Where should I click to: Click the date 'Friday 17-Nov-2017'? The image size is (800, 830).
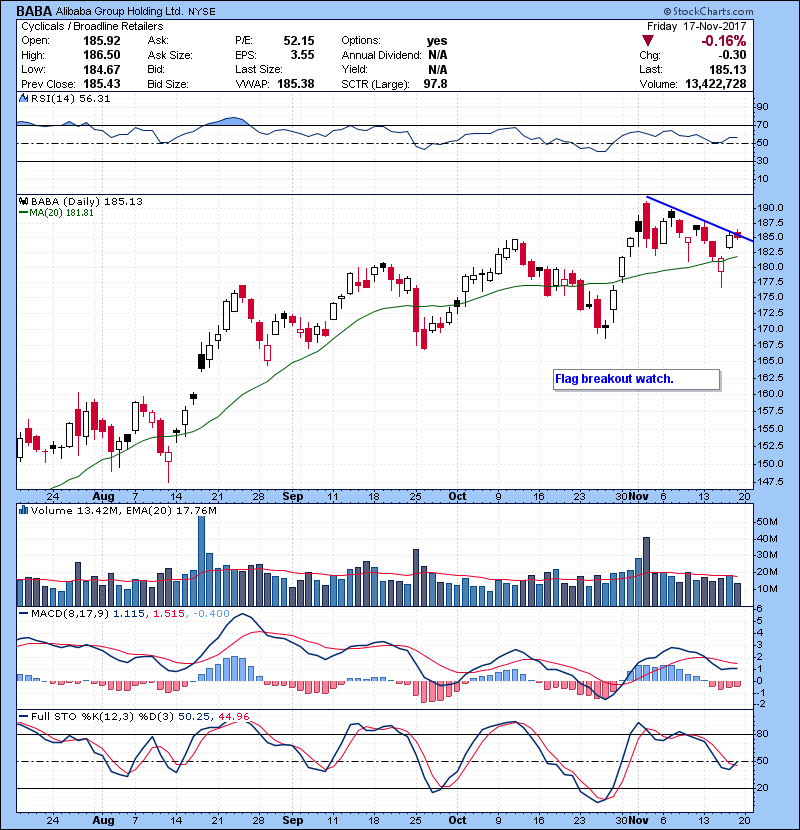[x=696, y=26]
